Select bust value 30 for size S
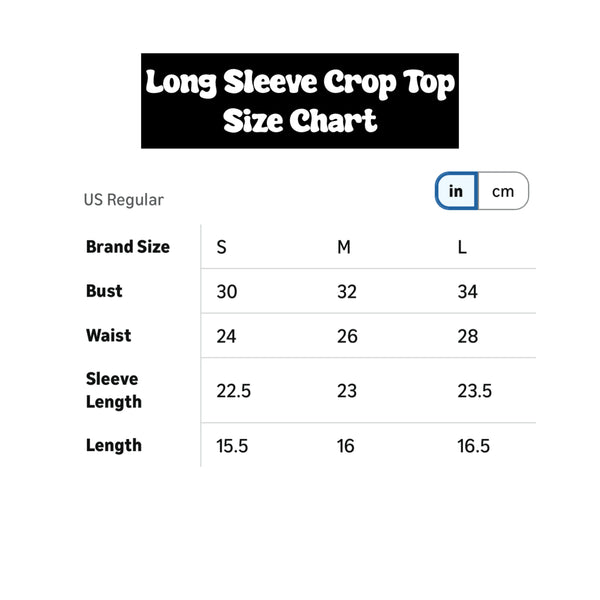Viewport: 600px width, 600px height. point(227,292)
